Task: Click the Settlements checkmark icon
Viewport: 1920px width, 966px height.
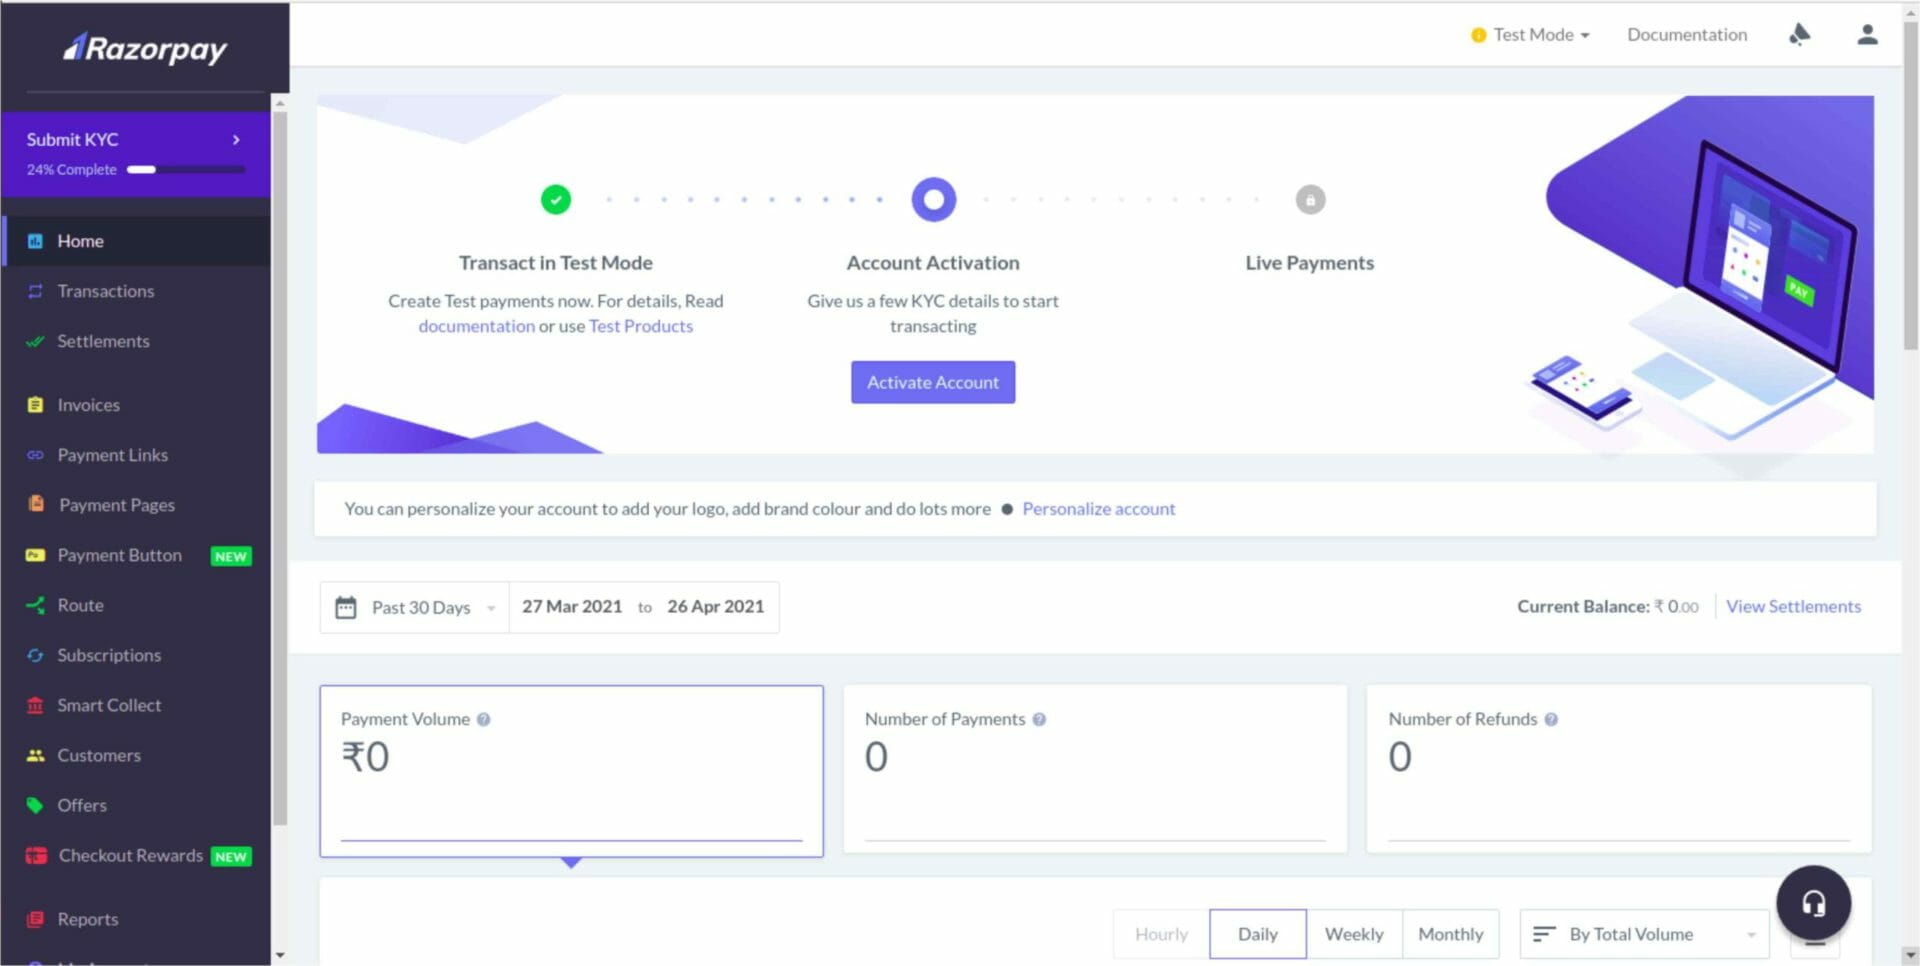Action: [35, 341]
